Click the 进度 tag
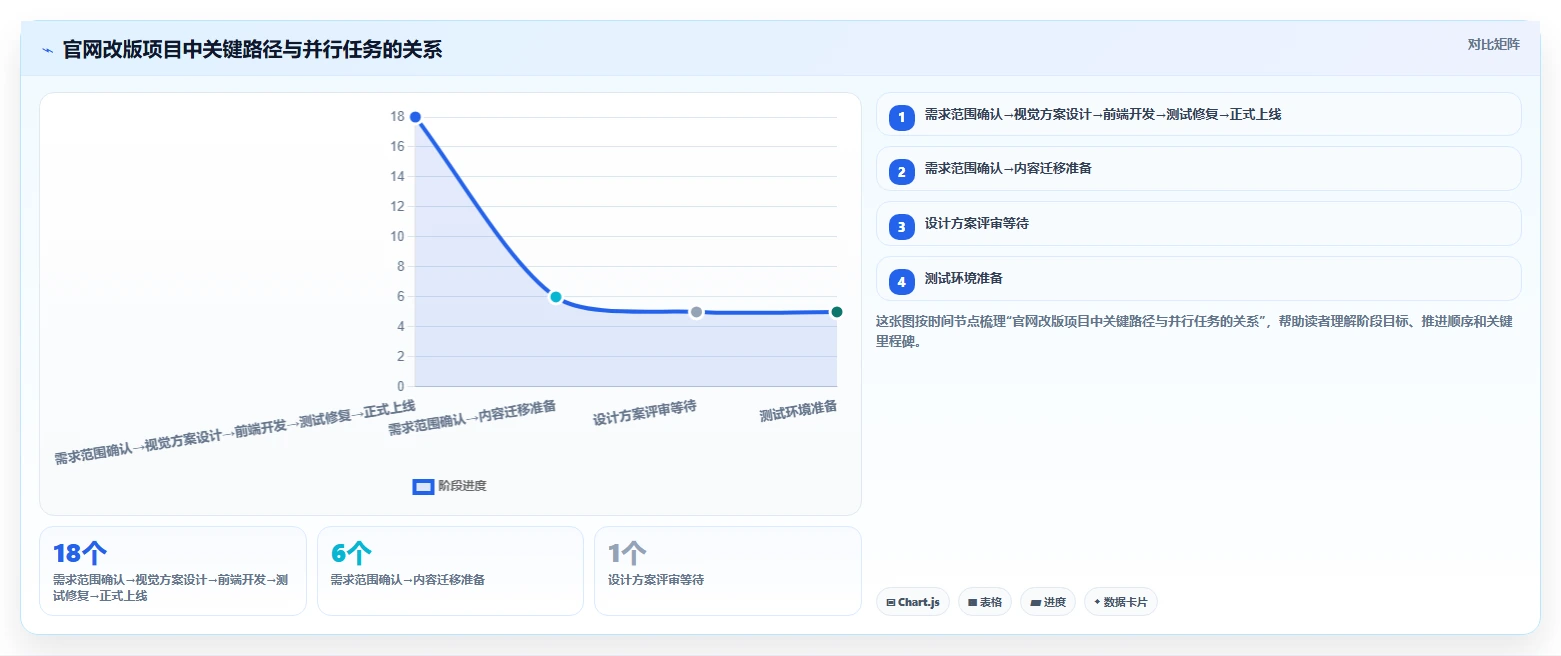The image size is (1561, 656). (1048, 602)
